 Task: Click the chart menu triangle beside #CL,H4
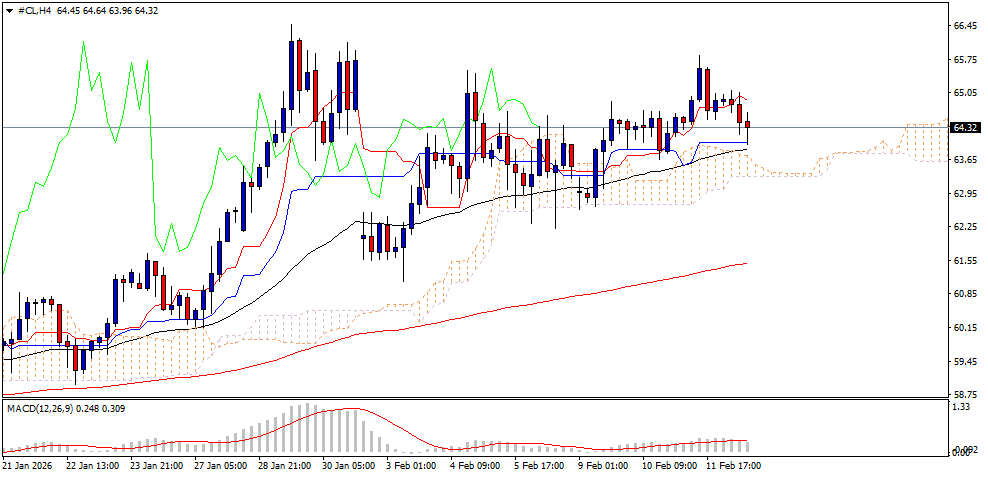click(x=9, y=10)
